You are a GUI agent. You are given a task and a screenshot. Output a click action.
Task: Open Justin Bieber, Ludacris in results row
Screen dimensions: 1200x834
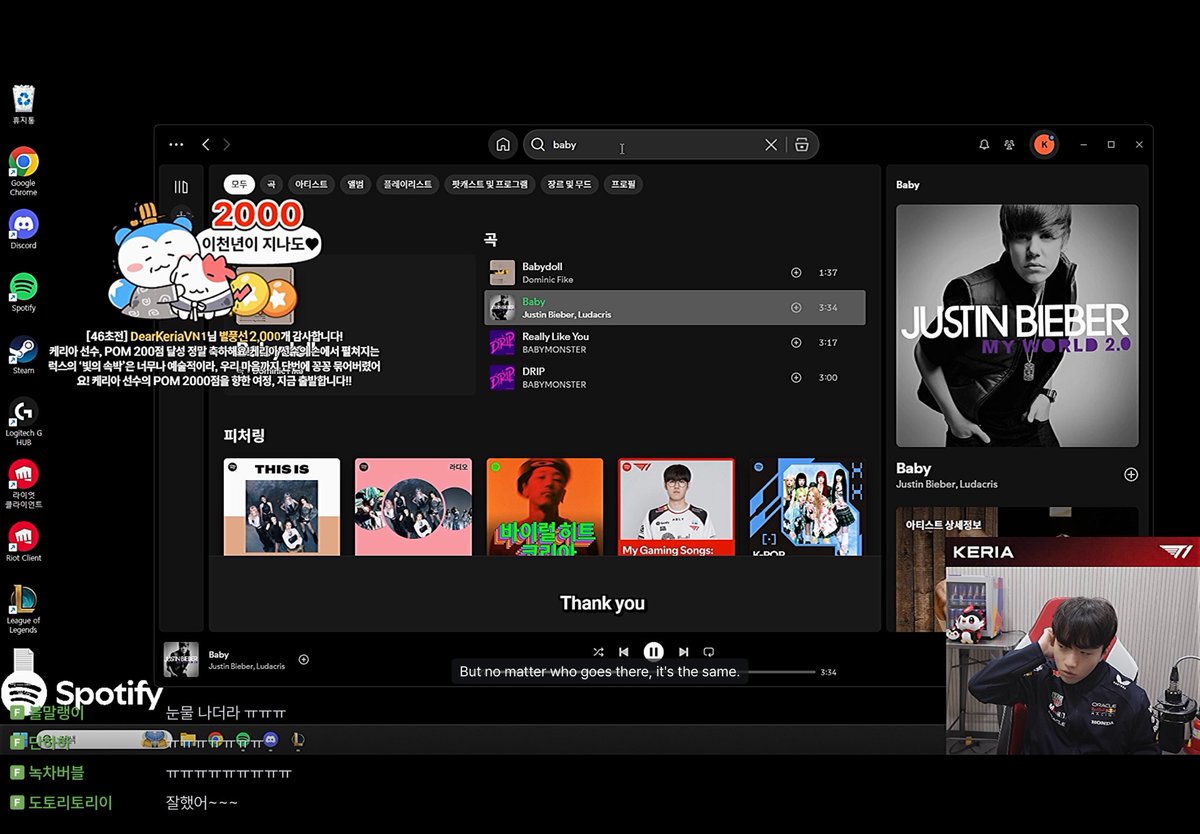click(566, 315)
